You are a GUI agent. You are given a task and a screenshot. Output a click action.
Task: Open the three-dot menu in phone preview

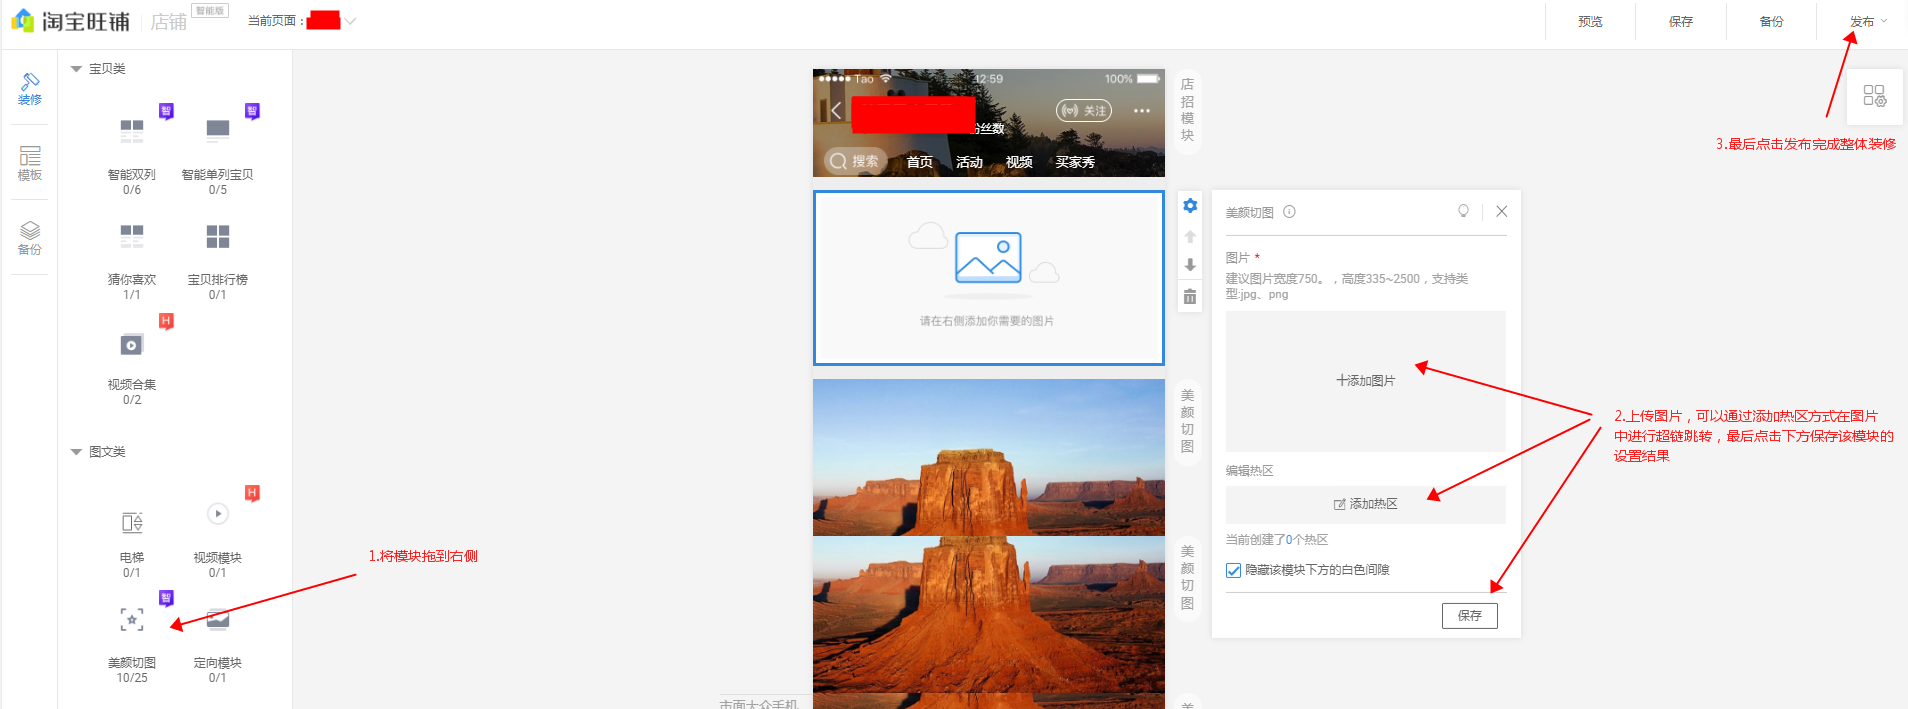1142,111
